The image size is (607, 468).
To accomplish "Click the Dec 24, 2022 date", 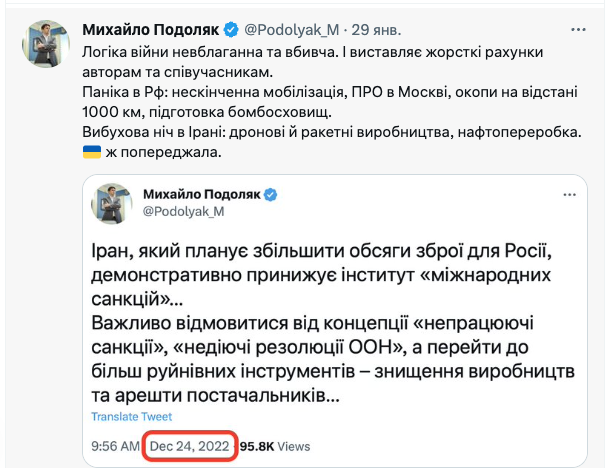I will [190, 445].
